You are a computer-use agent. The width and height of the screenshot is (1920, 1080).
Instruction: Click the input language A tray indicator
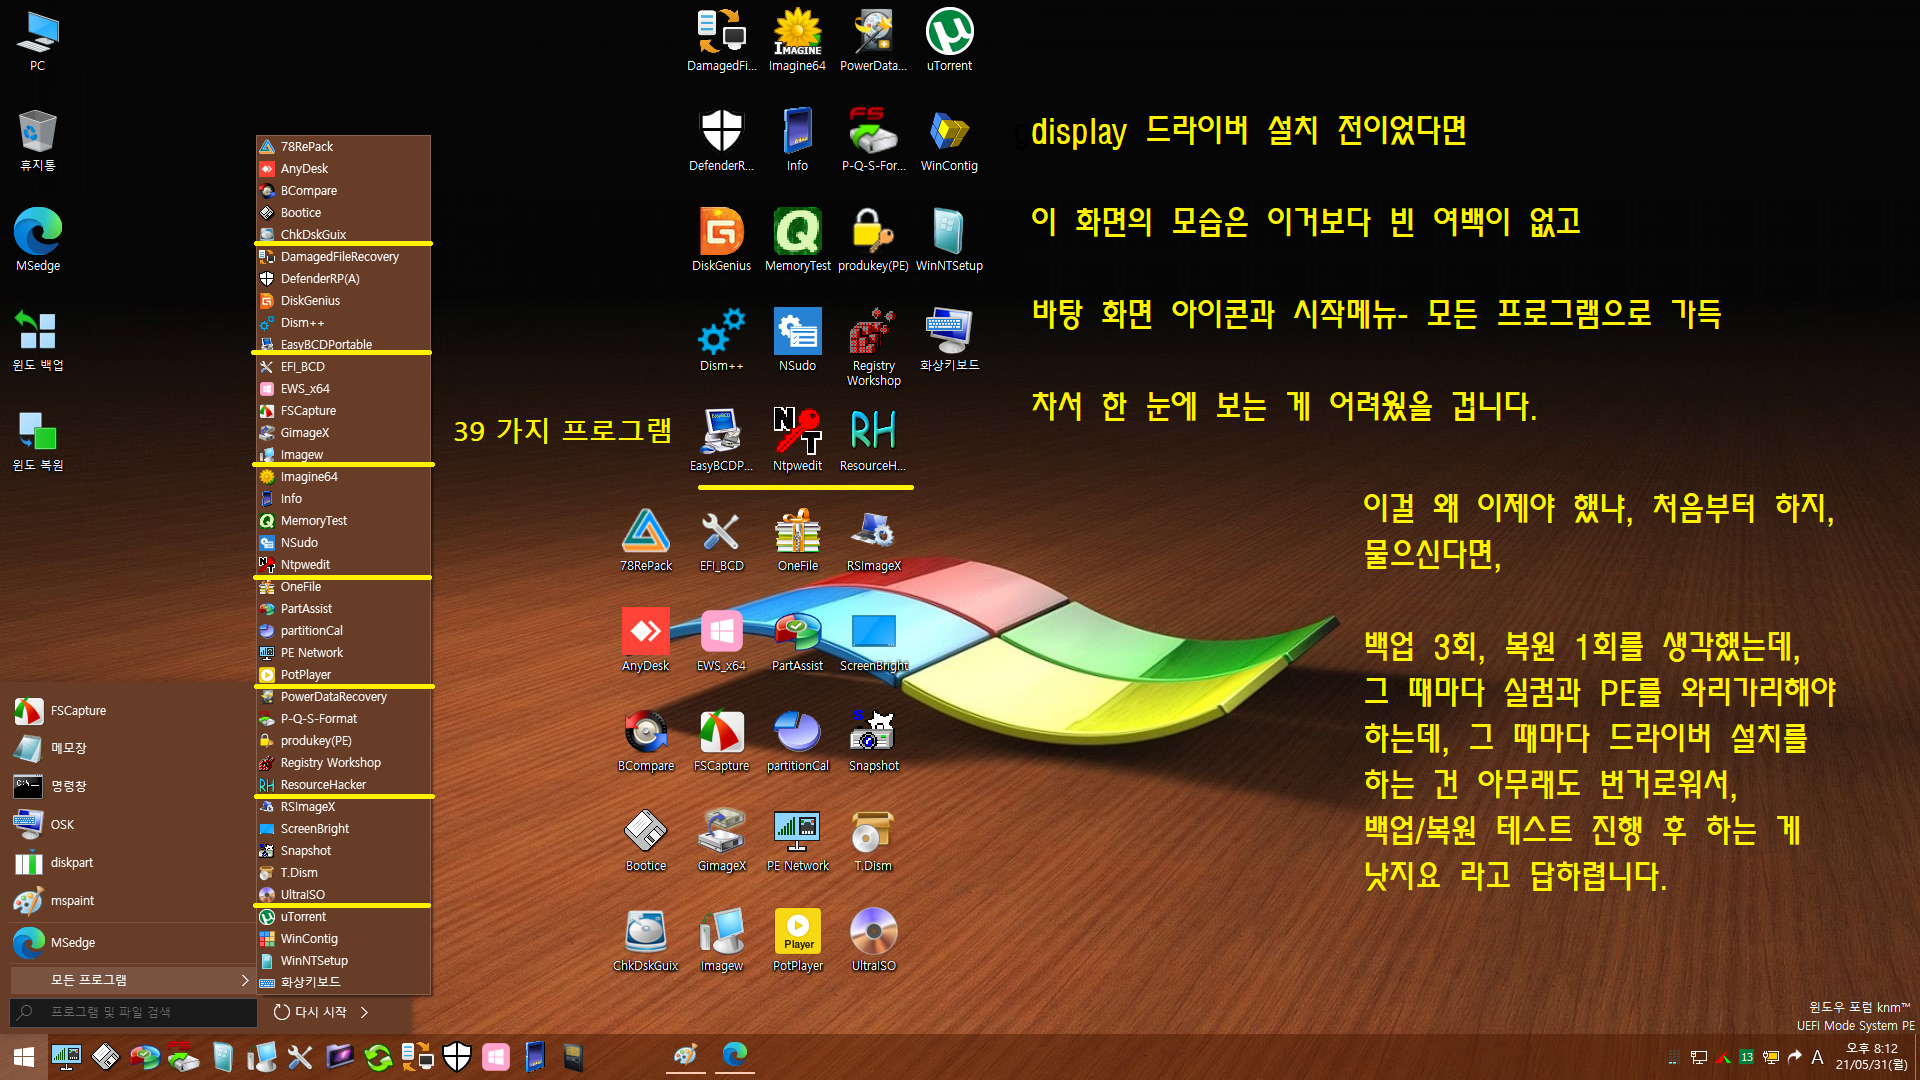coord(1817,1057)
